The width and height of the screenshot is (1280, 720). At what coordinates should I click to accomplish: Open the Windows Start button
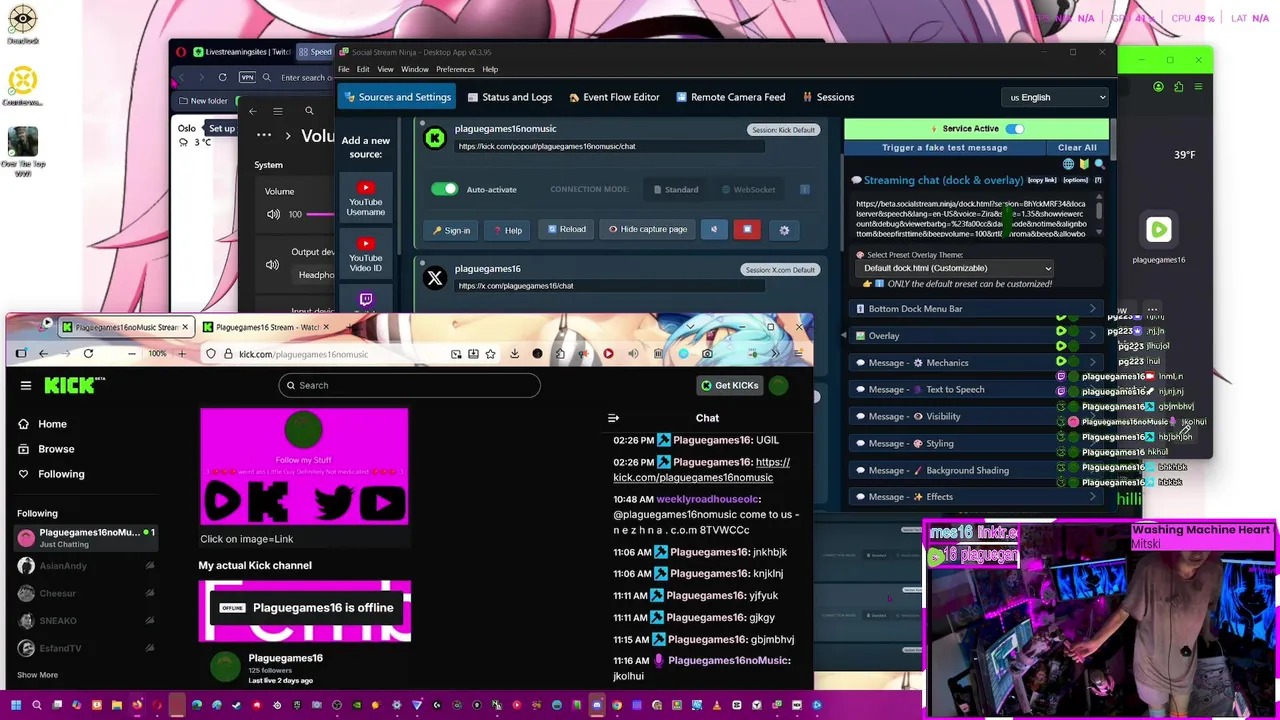pos(16,705)
